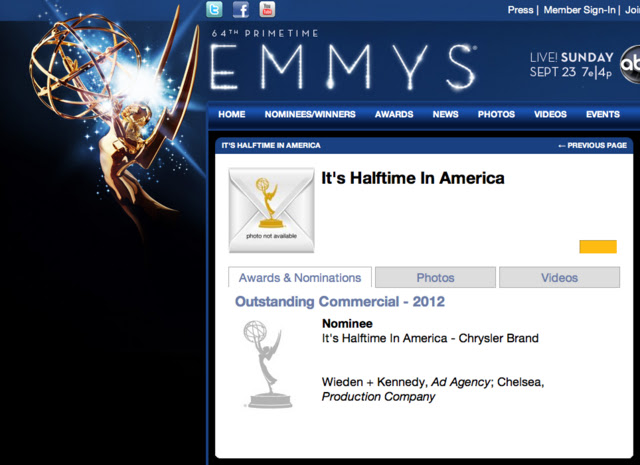Open Outstanding Commercial - 2012 heading link

[x=340, y=302]
